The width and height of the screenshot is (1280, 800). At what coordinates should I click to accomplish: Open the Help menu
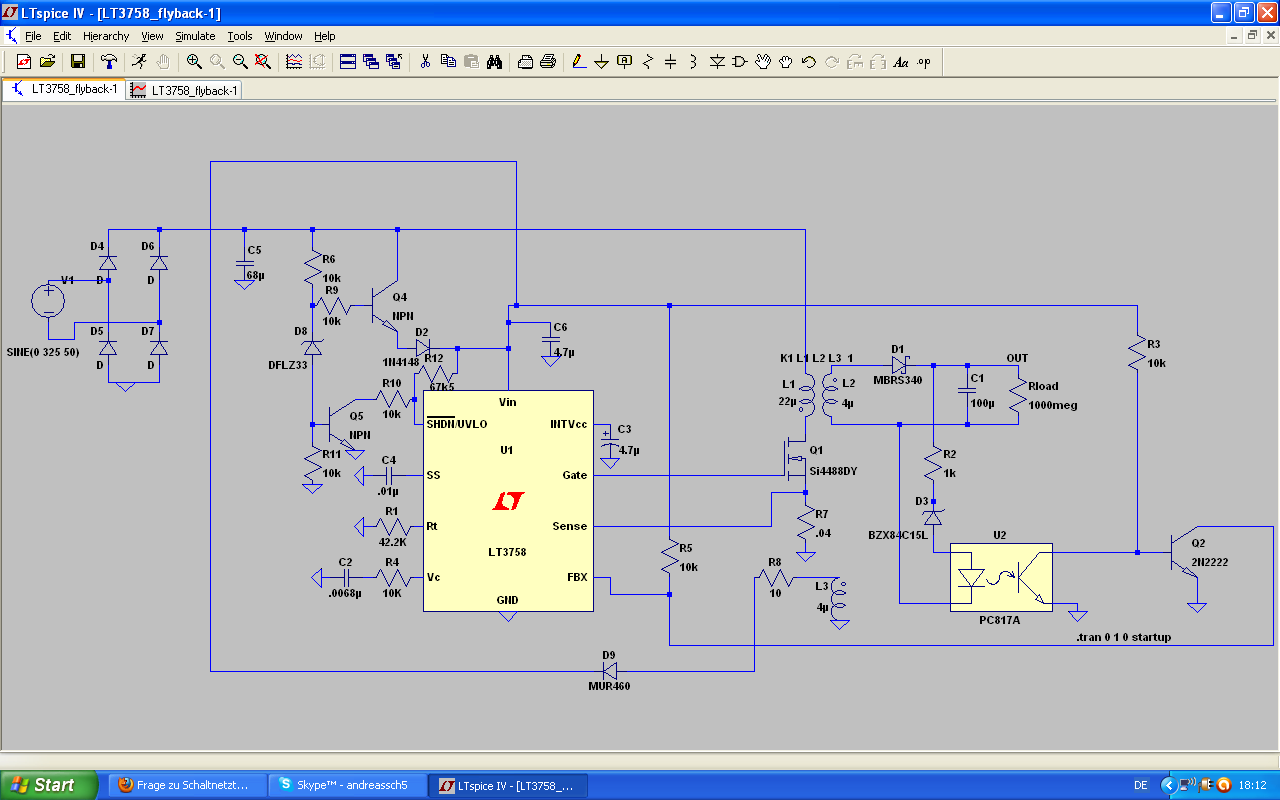pyautogui.click(x=325, y=36)
